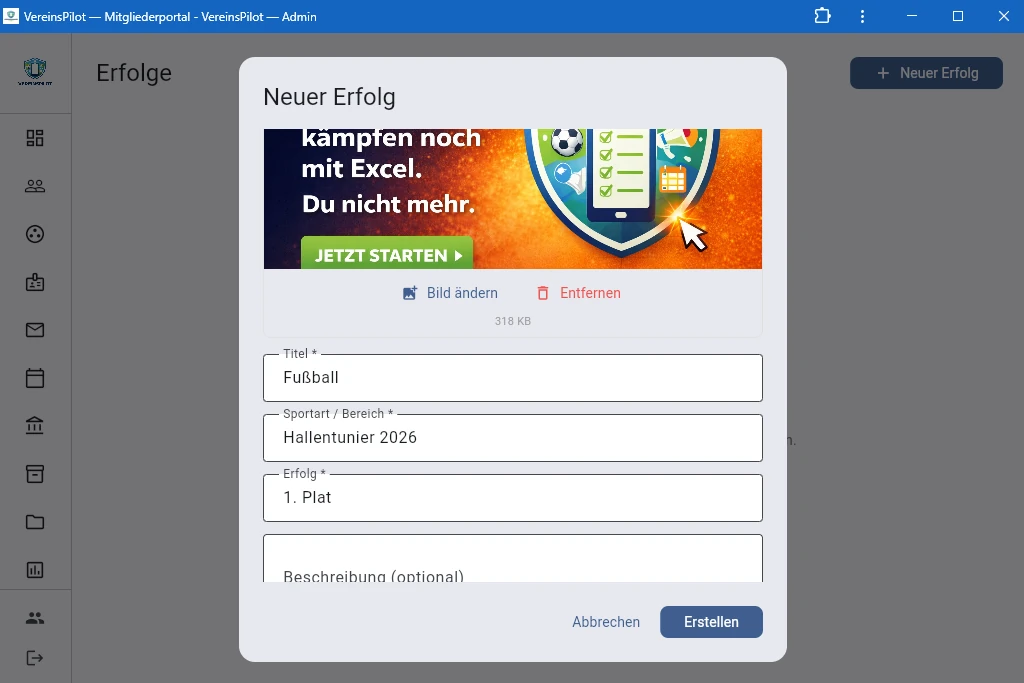Open the dashboard grid icon in sidebar
Image resolution: width=1024 pixels, height=683 pixels.
35,138
